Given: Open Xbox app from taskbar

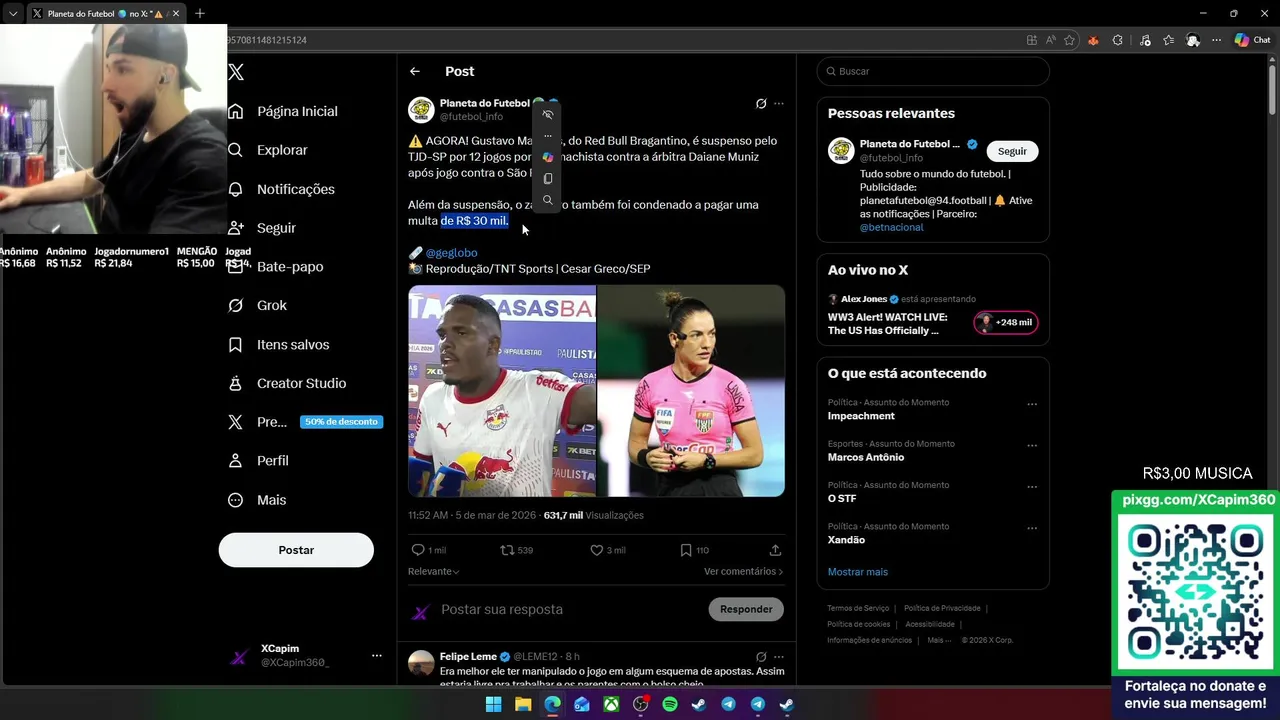Looking at the screenshot, I should click(611, 704).
